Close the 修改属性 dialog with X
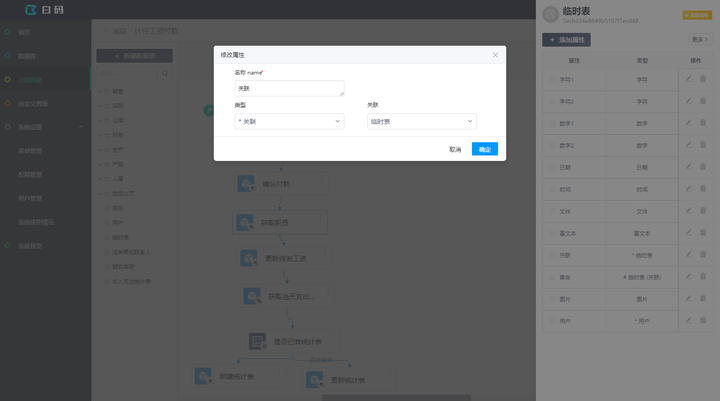 click(x=495, y=55)
